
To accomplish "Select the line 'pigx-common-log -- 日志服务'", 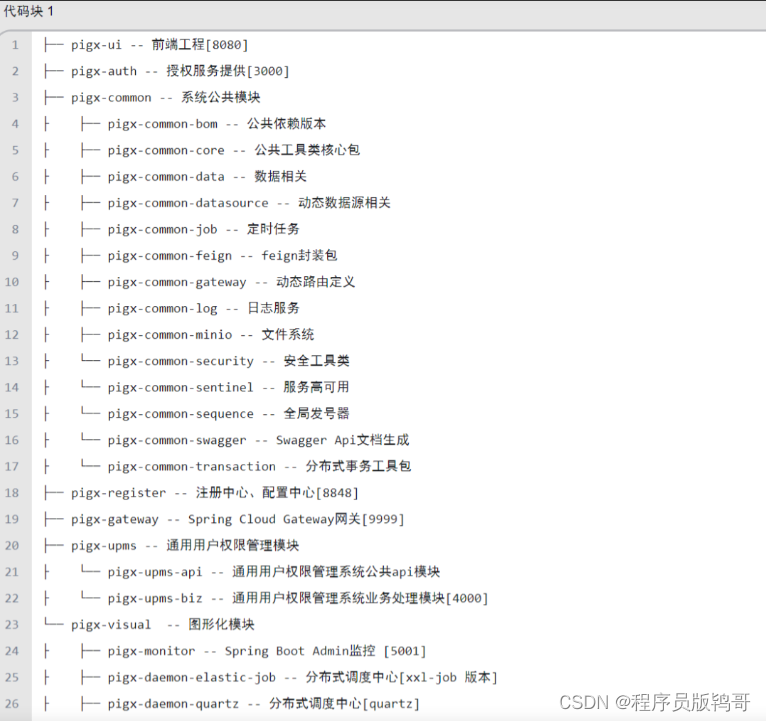I will coord(204,309).
